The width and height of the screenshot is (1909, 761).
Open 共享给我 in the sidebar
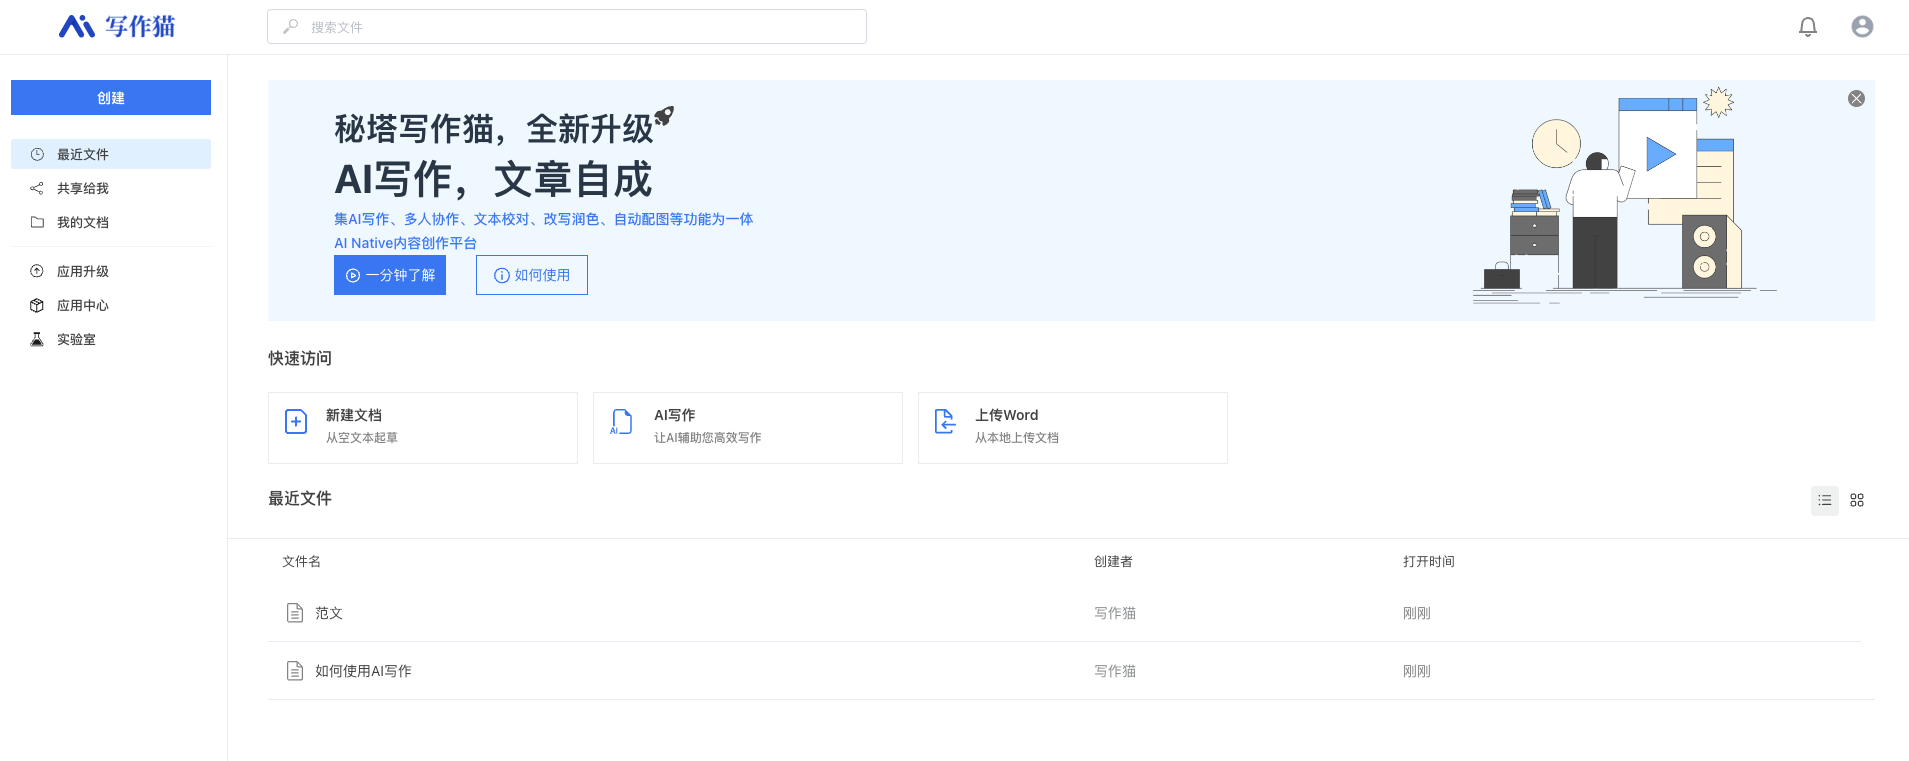point(111,188)
